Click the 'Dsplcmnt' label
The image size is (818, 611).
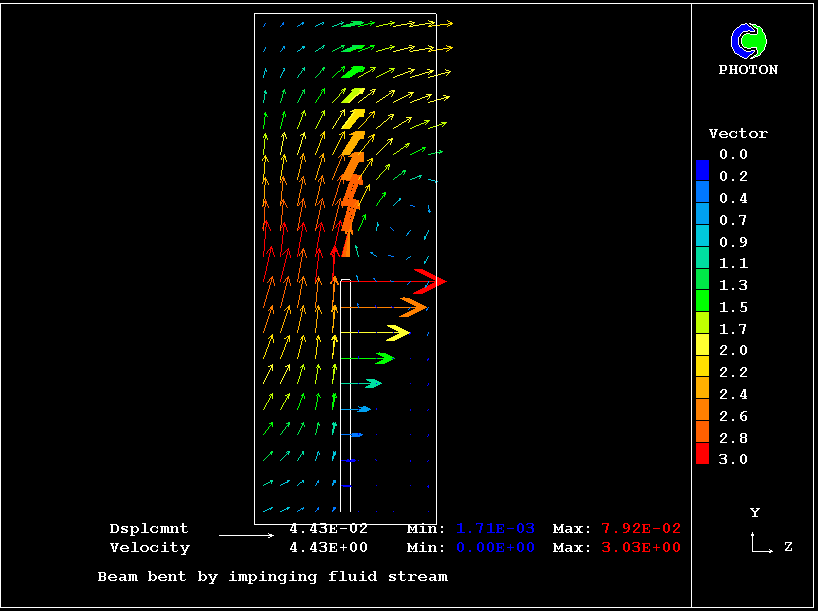click(x=149, y=528)
